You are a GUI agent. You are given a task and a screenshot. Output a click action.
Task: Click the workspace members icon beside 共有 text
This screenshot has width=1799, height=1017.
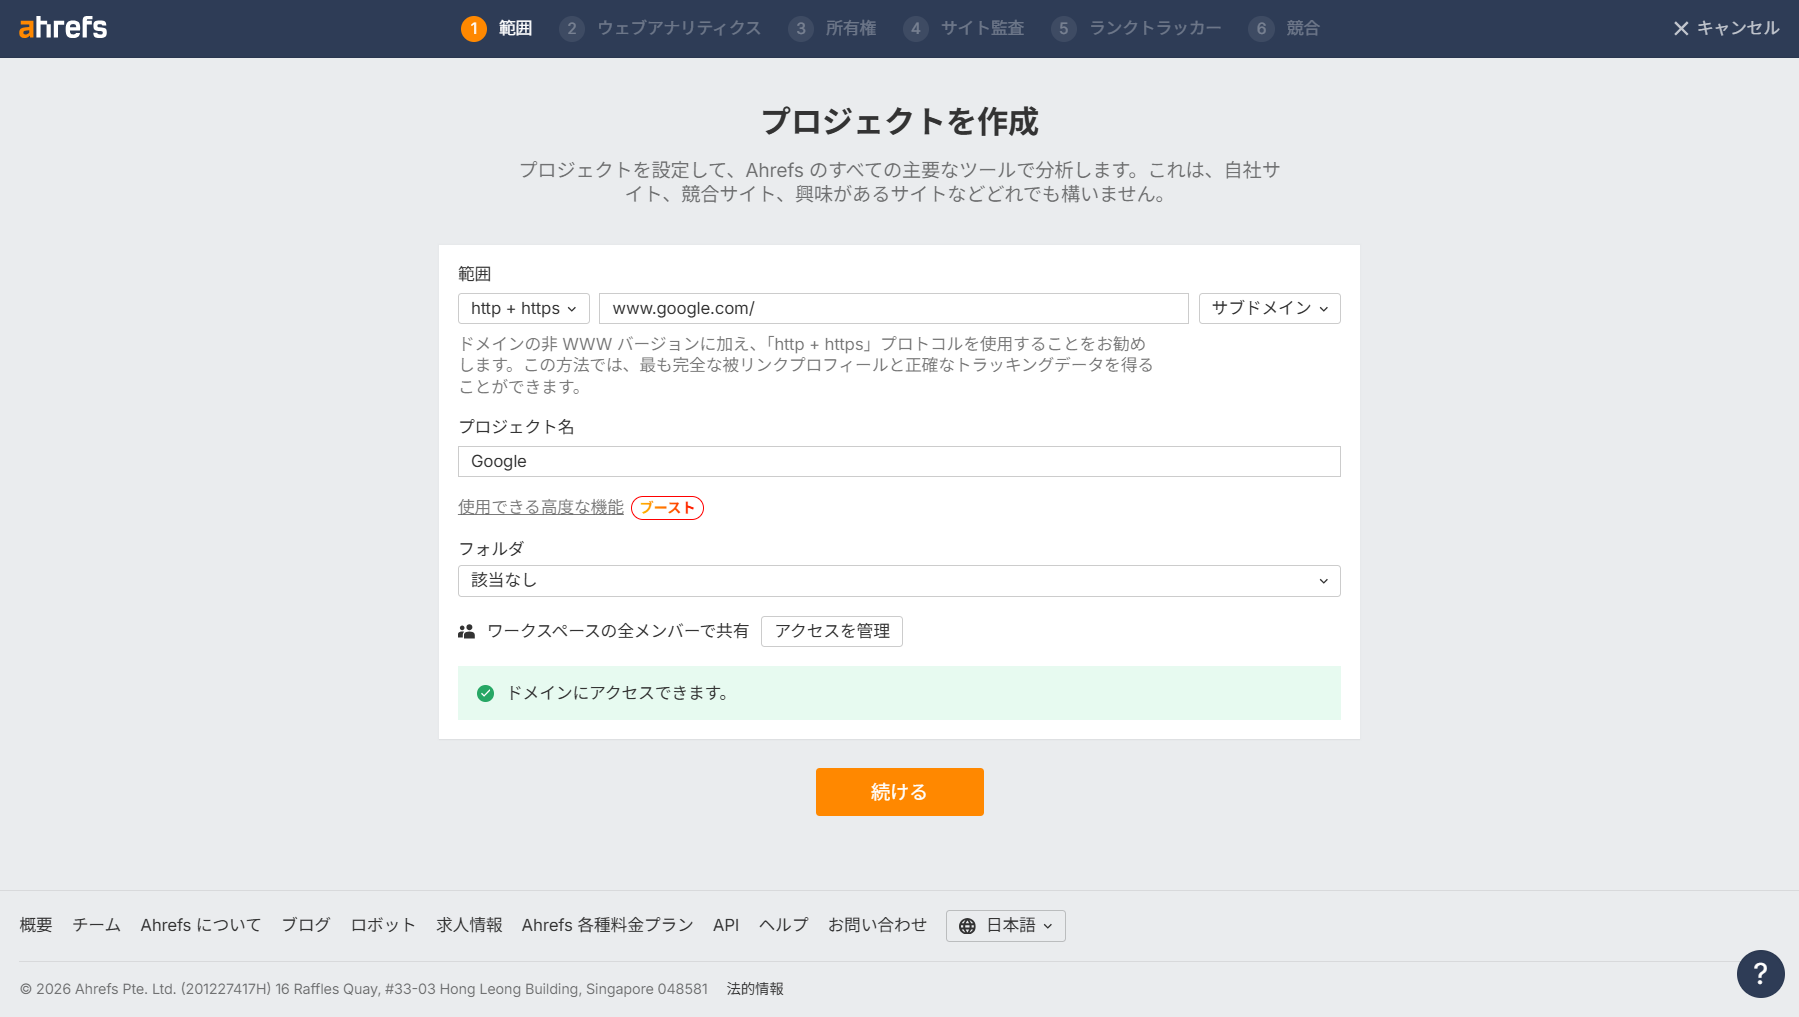coord(466,631)
